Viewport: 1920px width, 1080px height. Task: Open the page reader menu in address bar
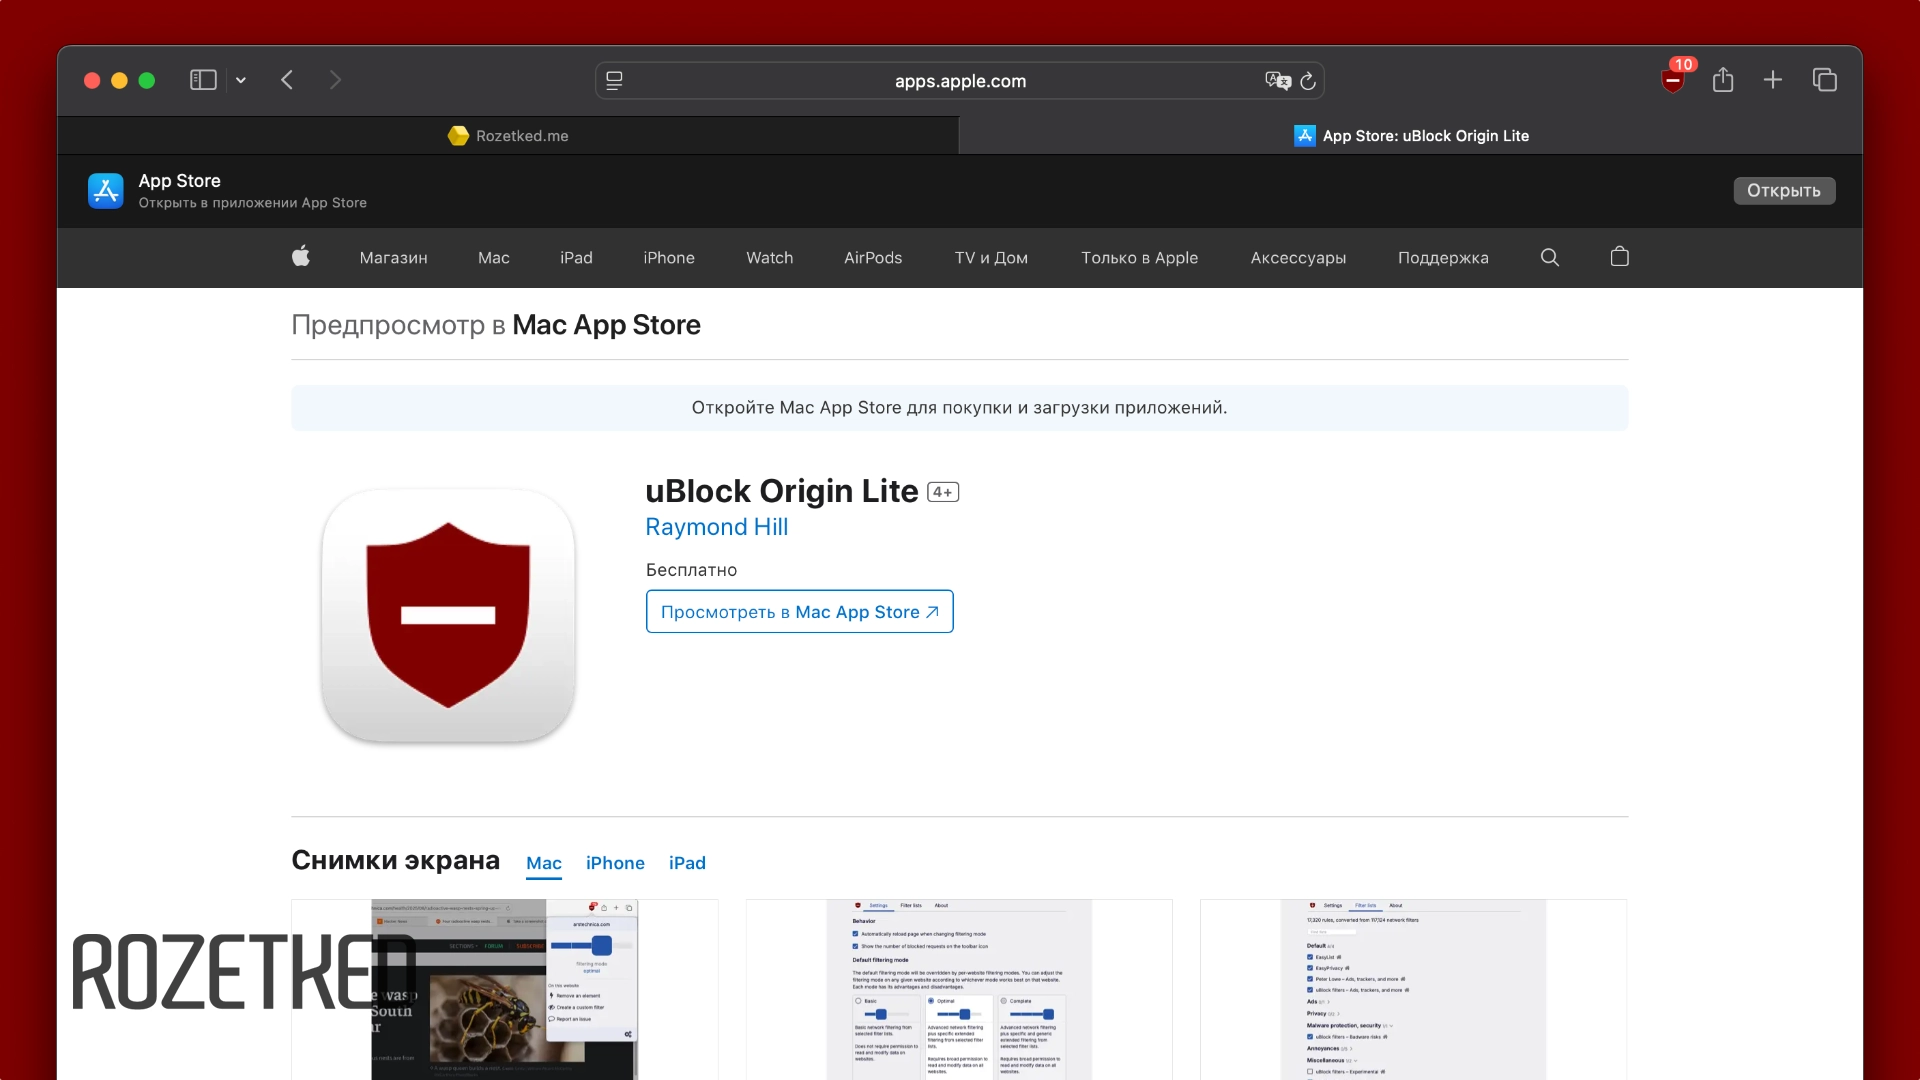[615, 81]
